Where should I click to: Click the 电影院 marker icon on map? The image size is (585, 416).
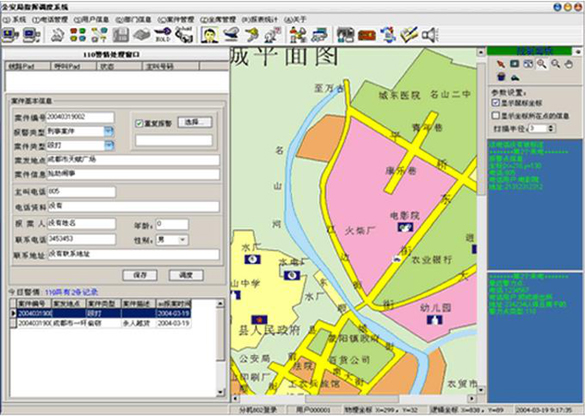click(x=405, y=226)
